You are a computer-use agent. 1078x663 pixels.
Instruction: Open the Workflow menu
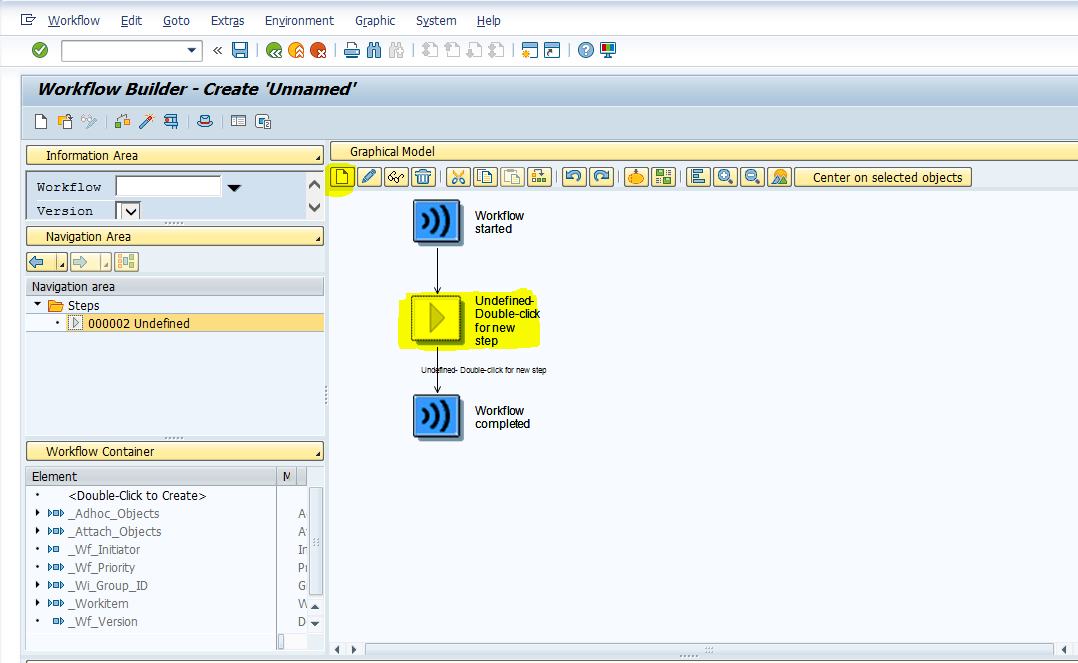coord(73,20)
